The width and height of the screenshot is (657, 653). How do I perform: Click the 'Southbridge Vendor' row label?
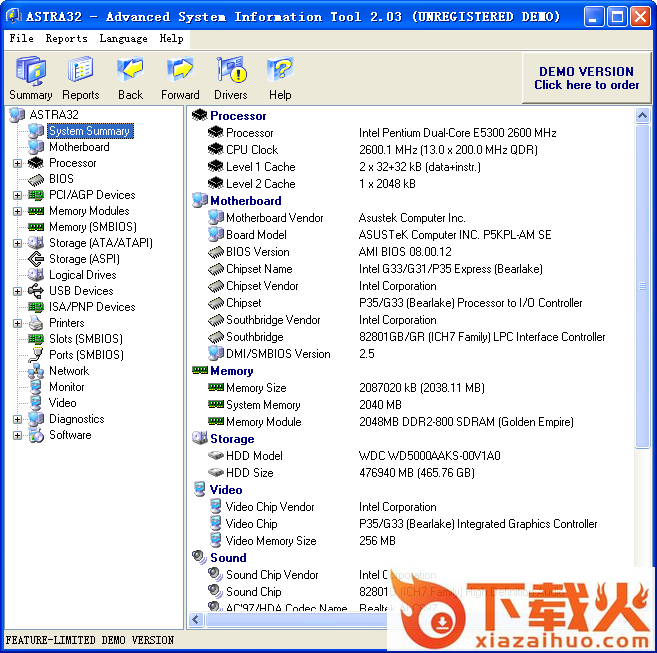pos(273,320)
